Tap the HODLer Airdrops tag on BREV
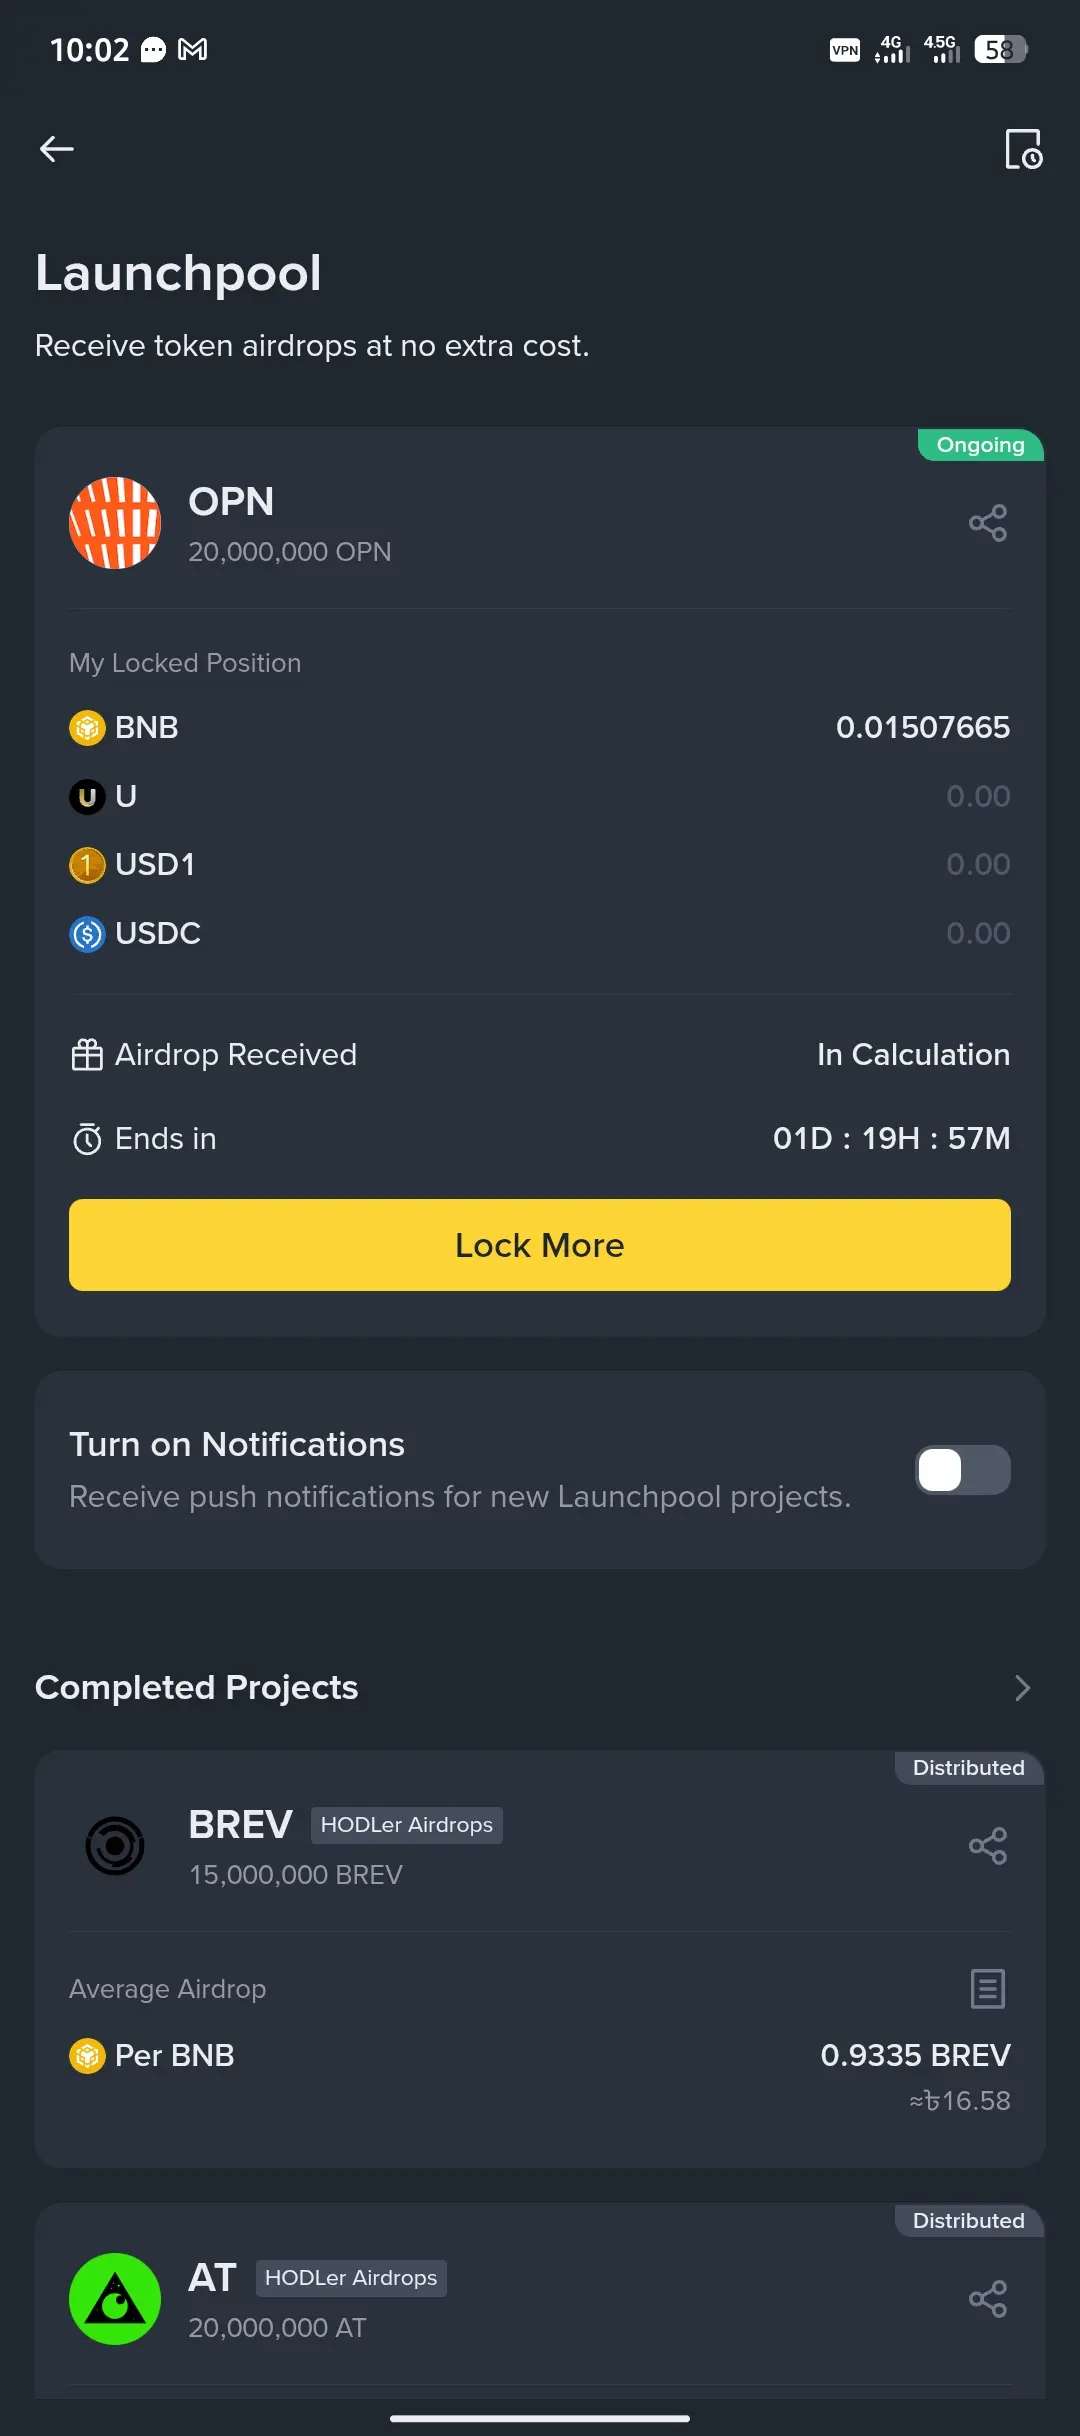Viewport: 1080px width, 2436px height. click(407, 1825)
